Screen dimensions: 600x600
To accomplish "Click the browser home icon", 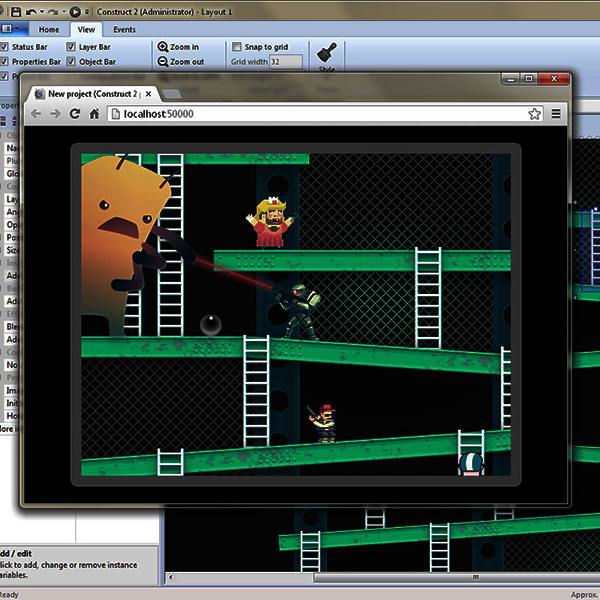I will pyautogui.click(x=94, y=114).
